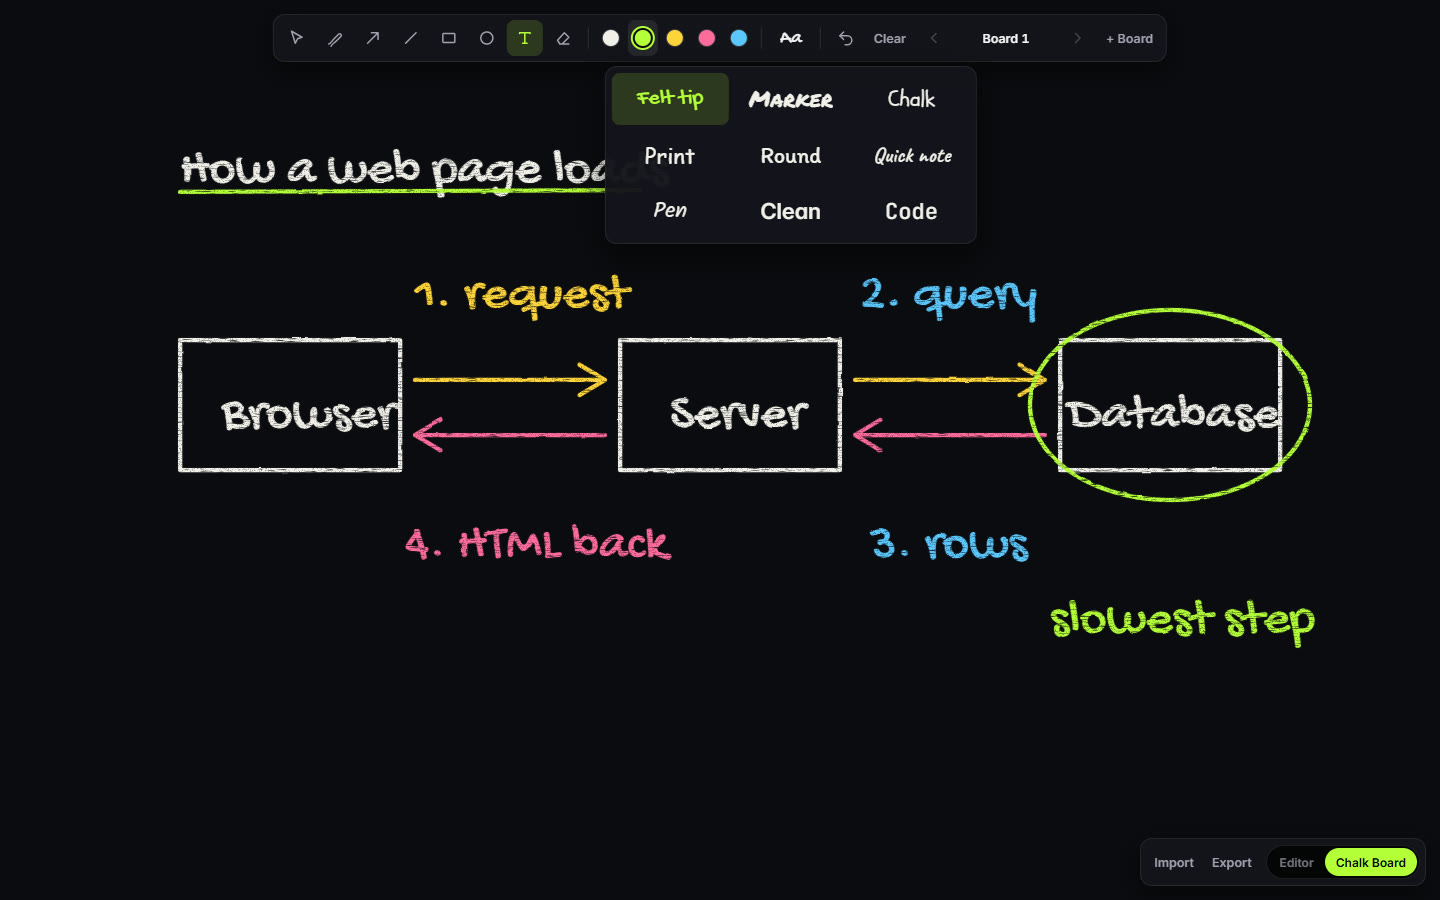This screenshot has height=900, width=1440.
Task: Pick the pink chalk color
Action: 707,38
